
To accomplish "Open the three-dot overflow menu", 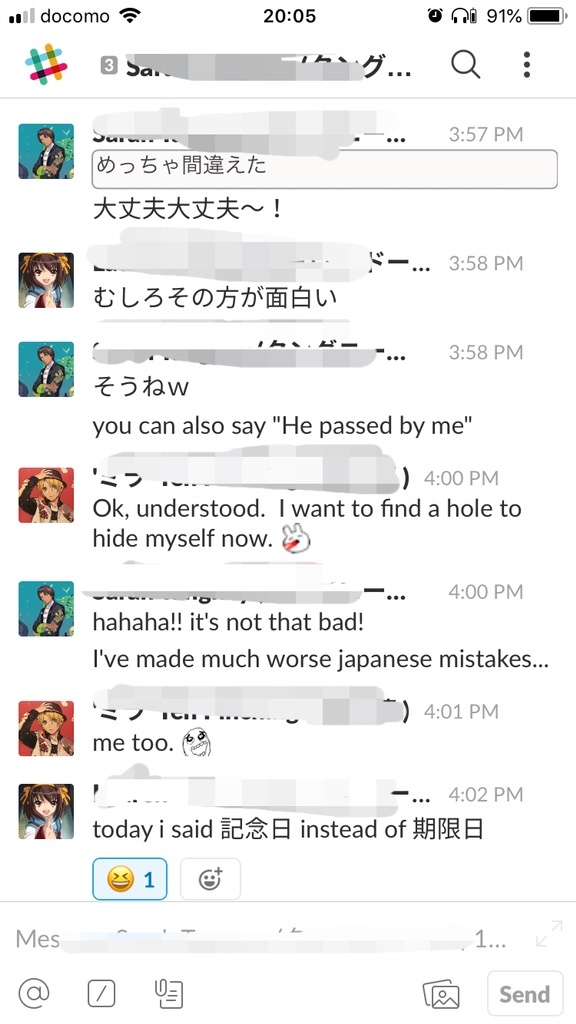I will 526,64.
